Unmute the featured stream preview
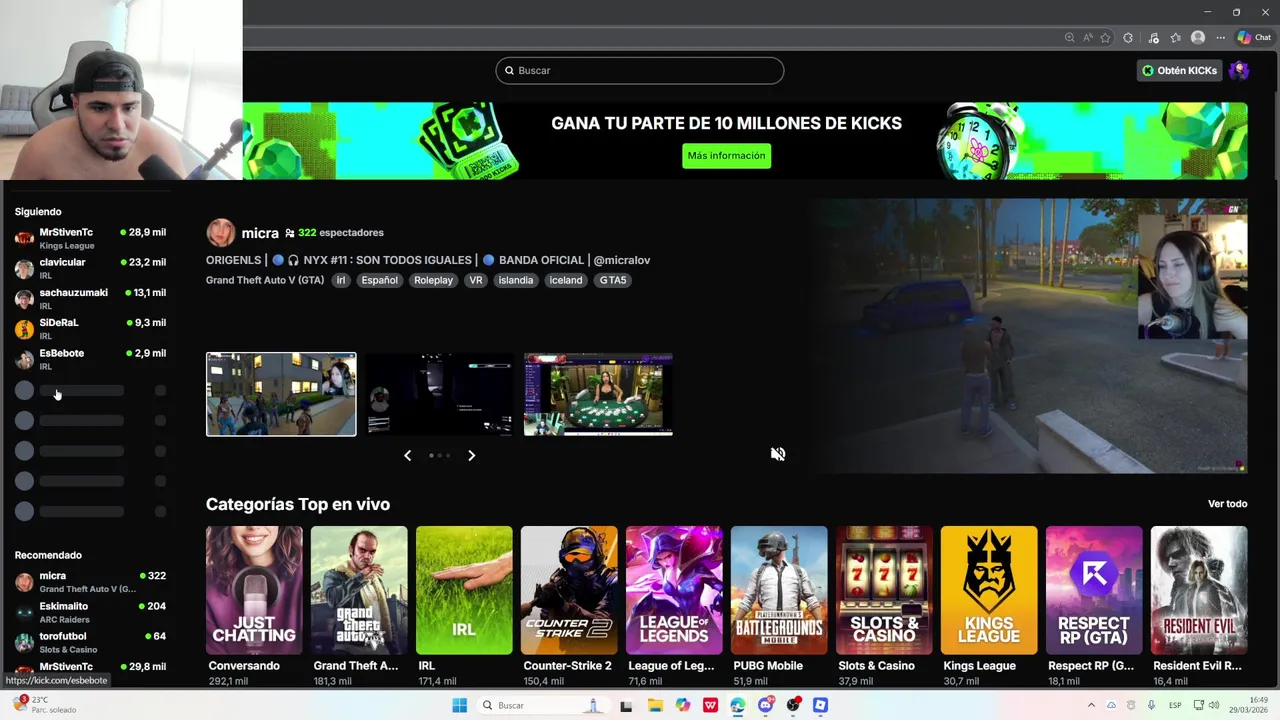This screenshot has width=1280, height=720. pos(778,454)
